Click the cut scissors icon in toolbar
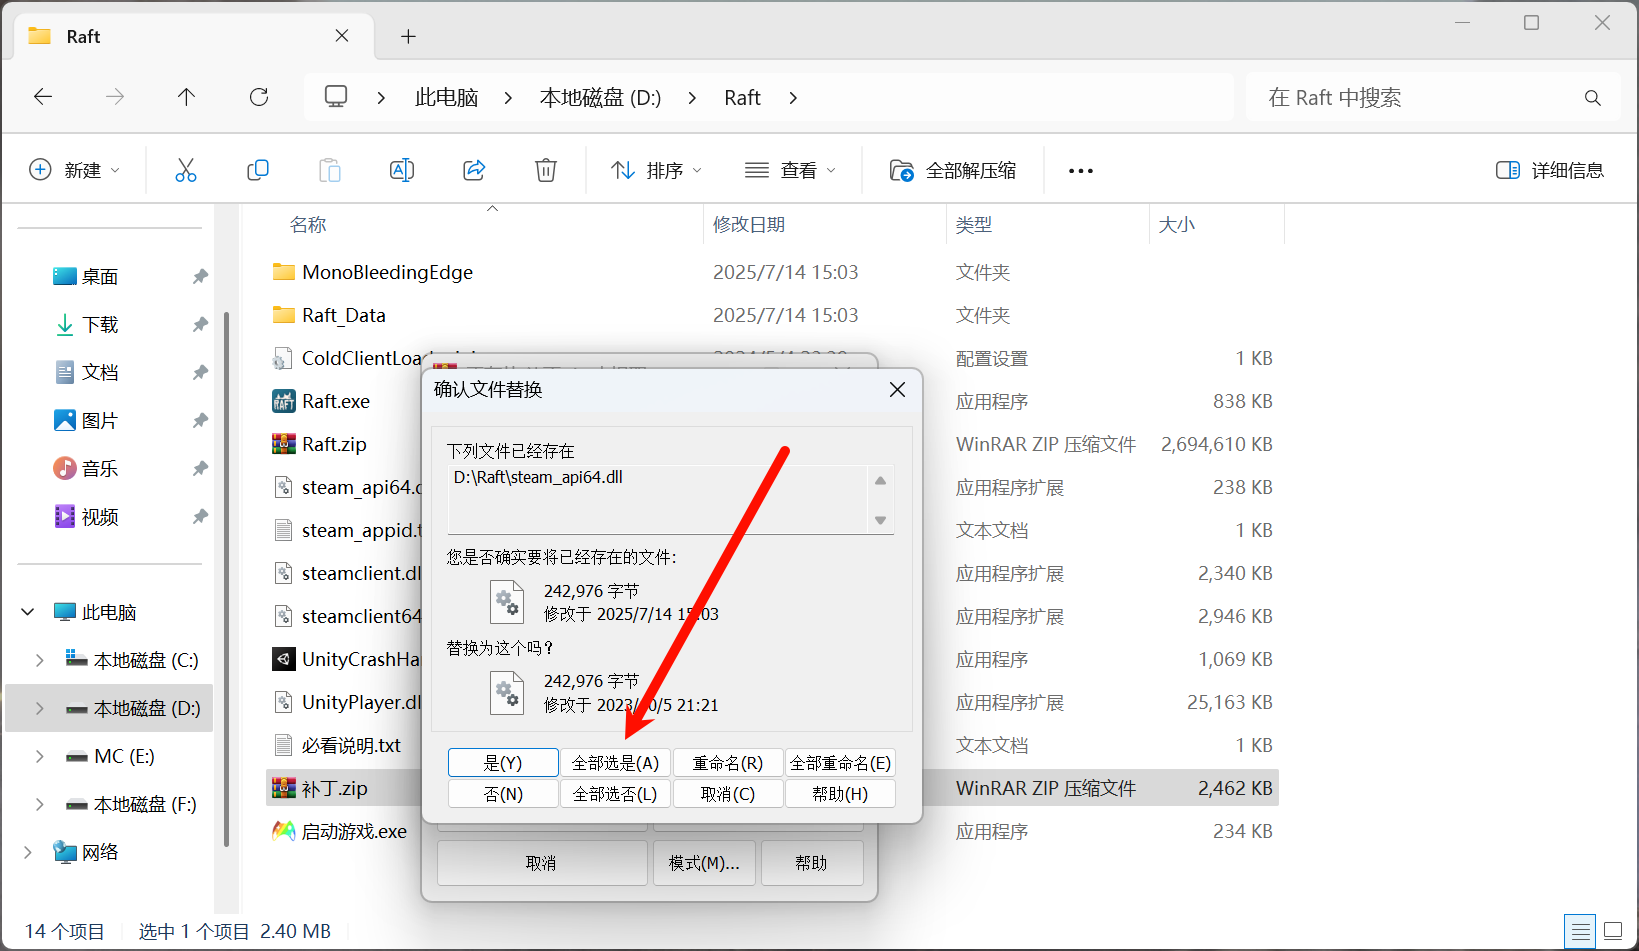 click(x=186, y=170)
